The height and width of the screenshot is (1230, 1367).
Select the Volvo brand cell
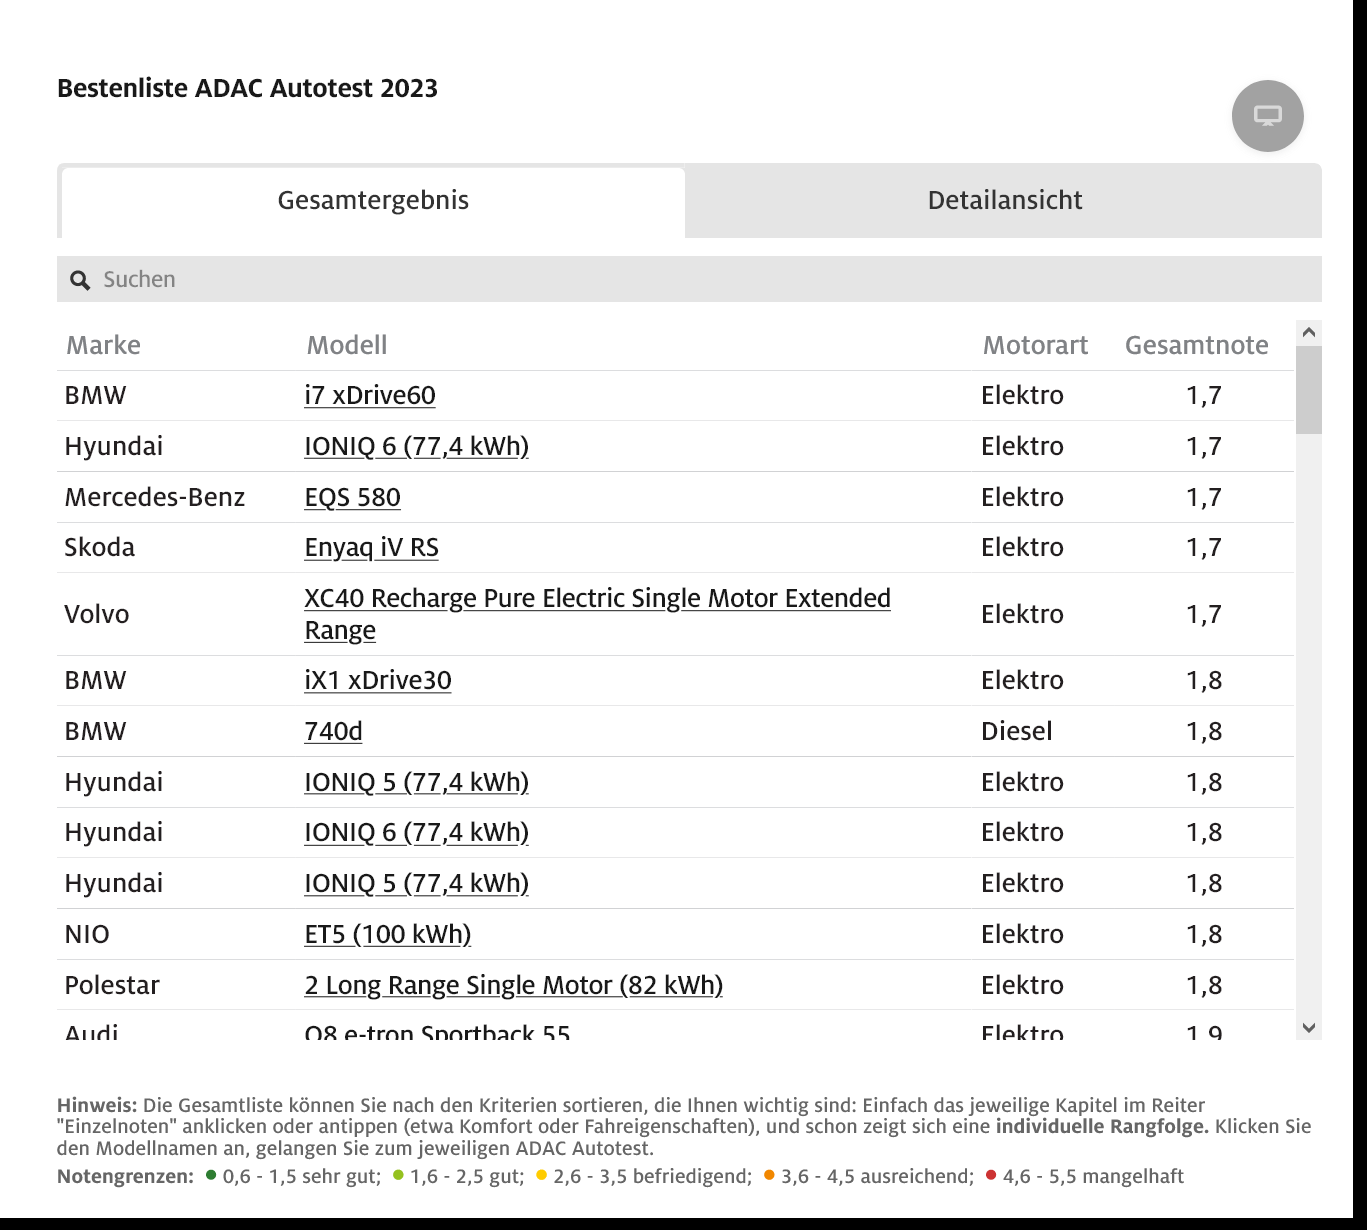(96, 614)
